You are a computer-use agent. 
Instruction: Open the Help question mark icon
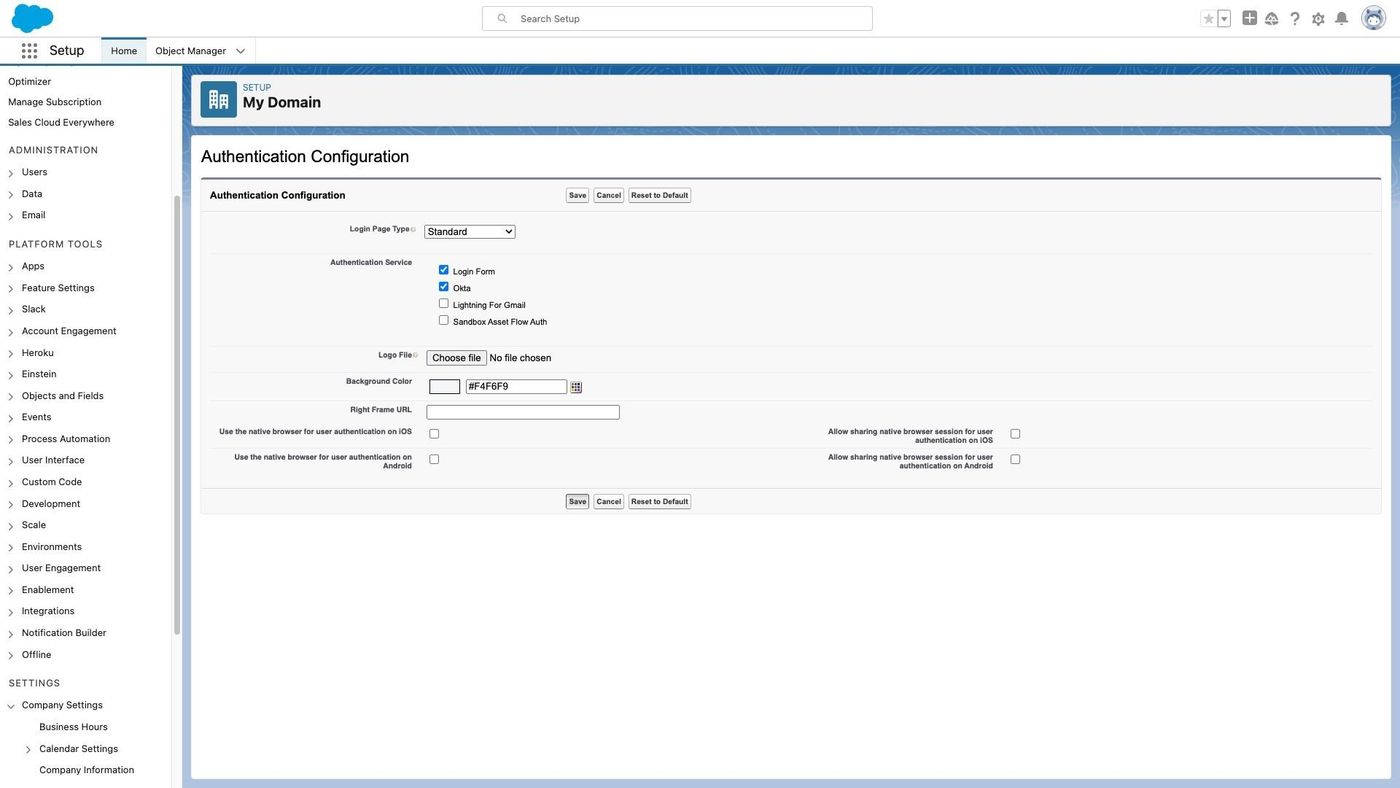coord(1295,18)
